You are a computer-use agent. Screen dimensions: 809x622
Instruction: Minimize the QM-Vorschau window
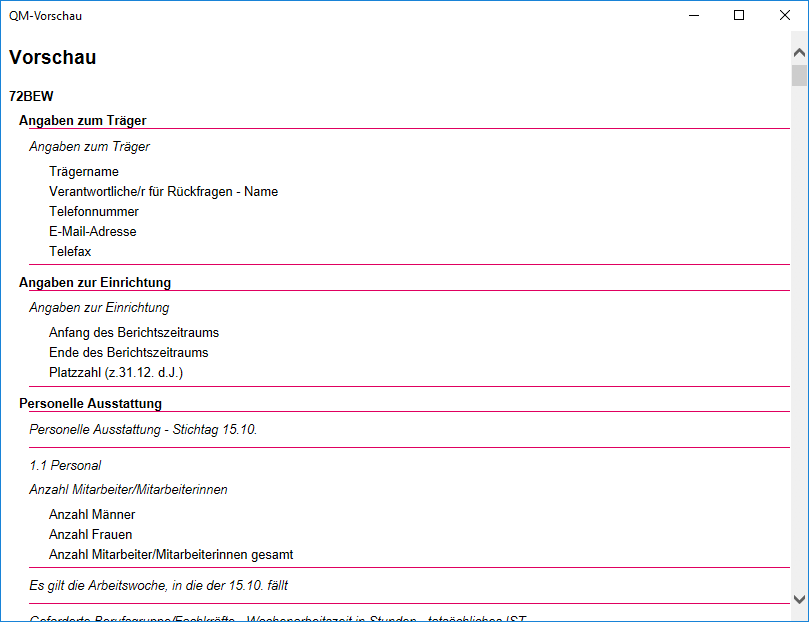pyautogui.click(x=693, y=15)
